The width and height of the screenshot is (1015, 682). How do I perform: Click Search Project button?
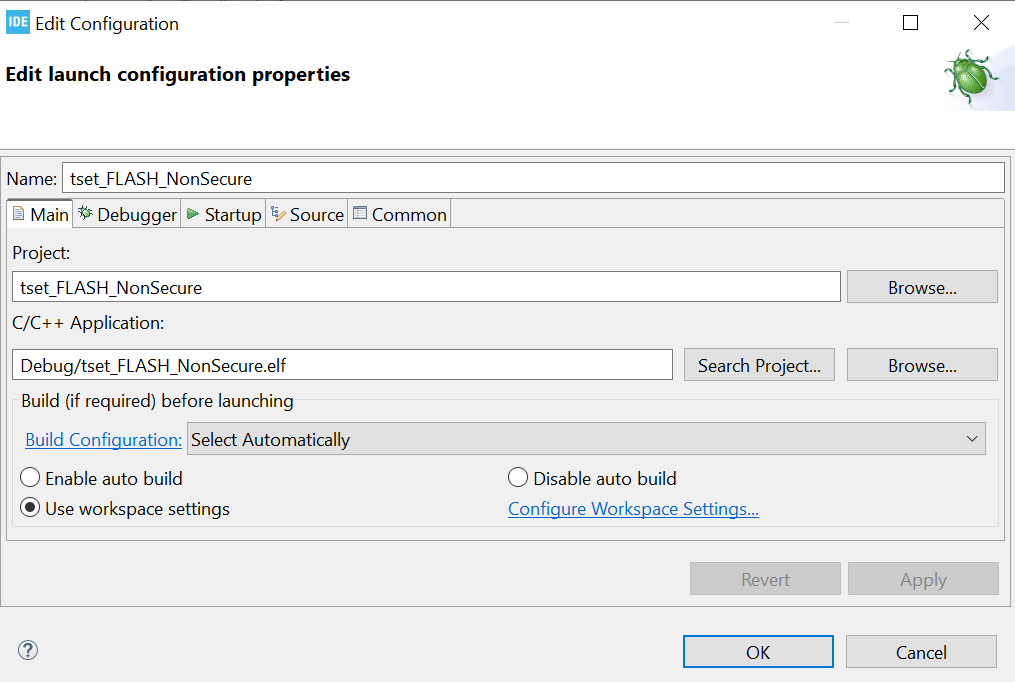pyautogui.click(x=758, y=364)
